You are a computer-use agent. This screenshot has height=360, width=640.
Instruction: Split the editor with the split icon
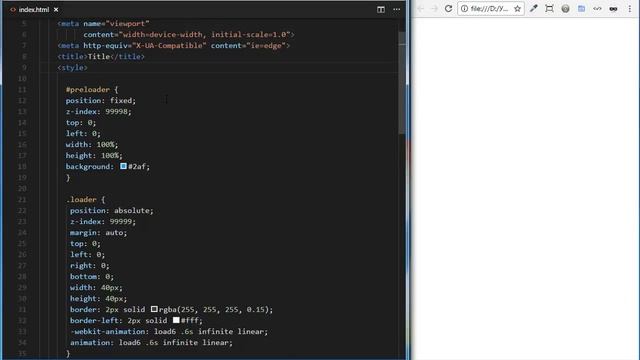click(x=381, y=9)
